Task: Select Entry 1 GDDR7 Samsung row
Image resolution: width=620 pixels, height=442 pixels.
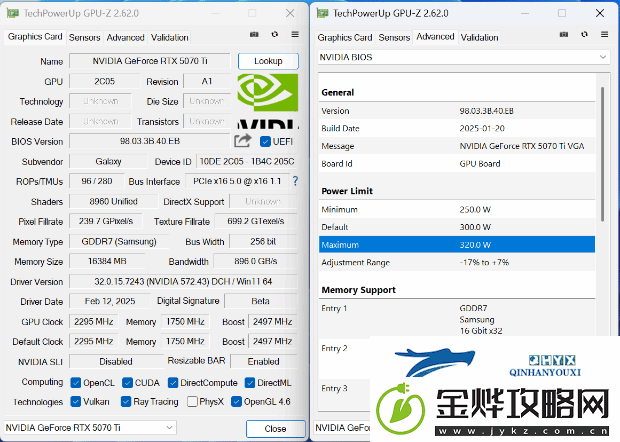Action: tap(457, 319)
